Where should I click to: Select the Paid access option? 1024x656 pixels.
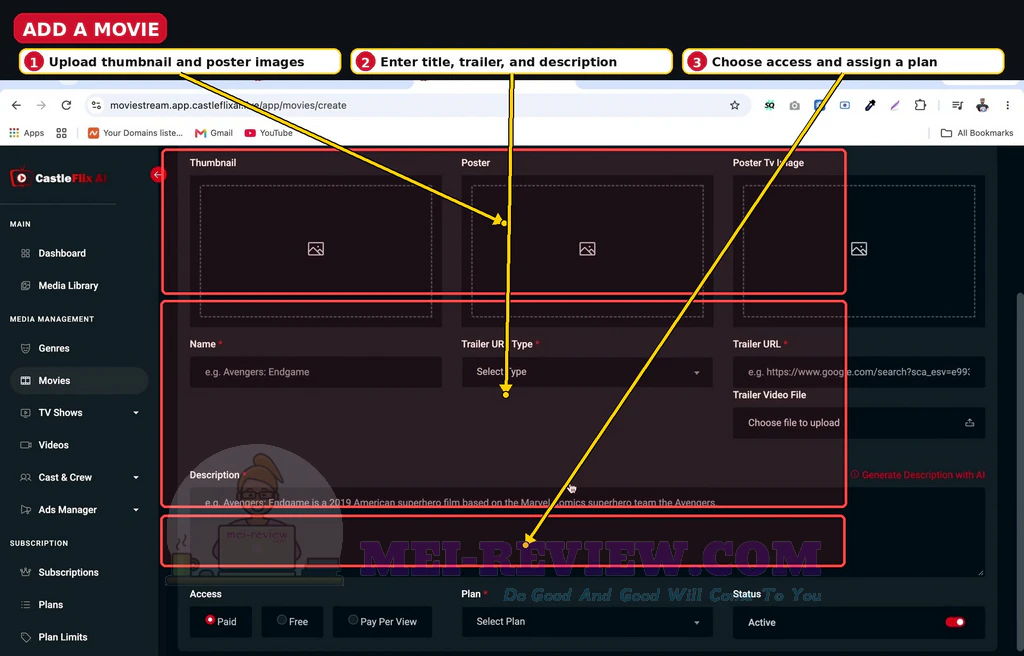coord(221,621)
